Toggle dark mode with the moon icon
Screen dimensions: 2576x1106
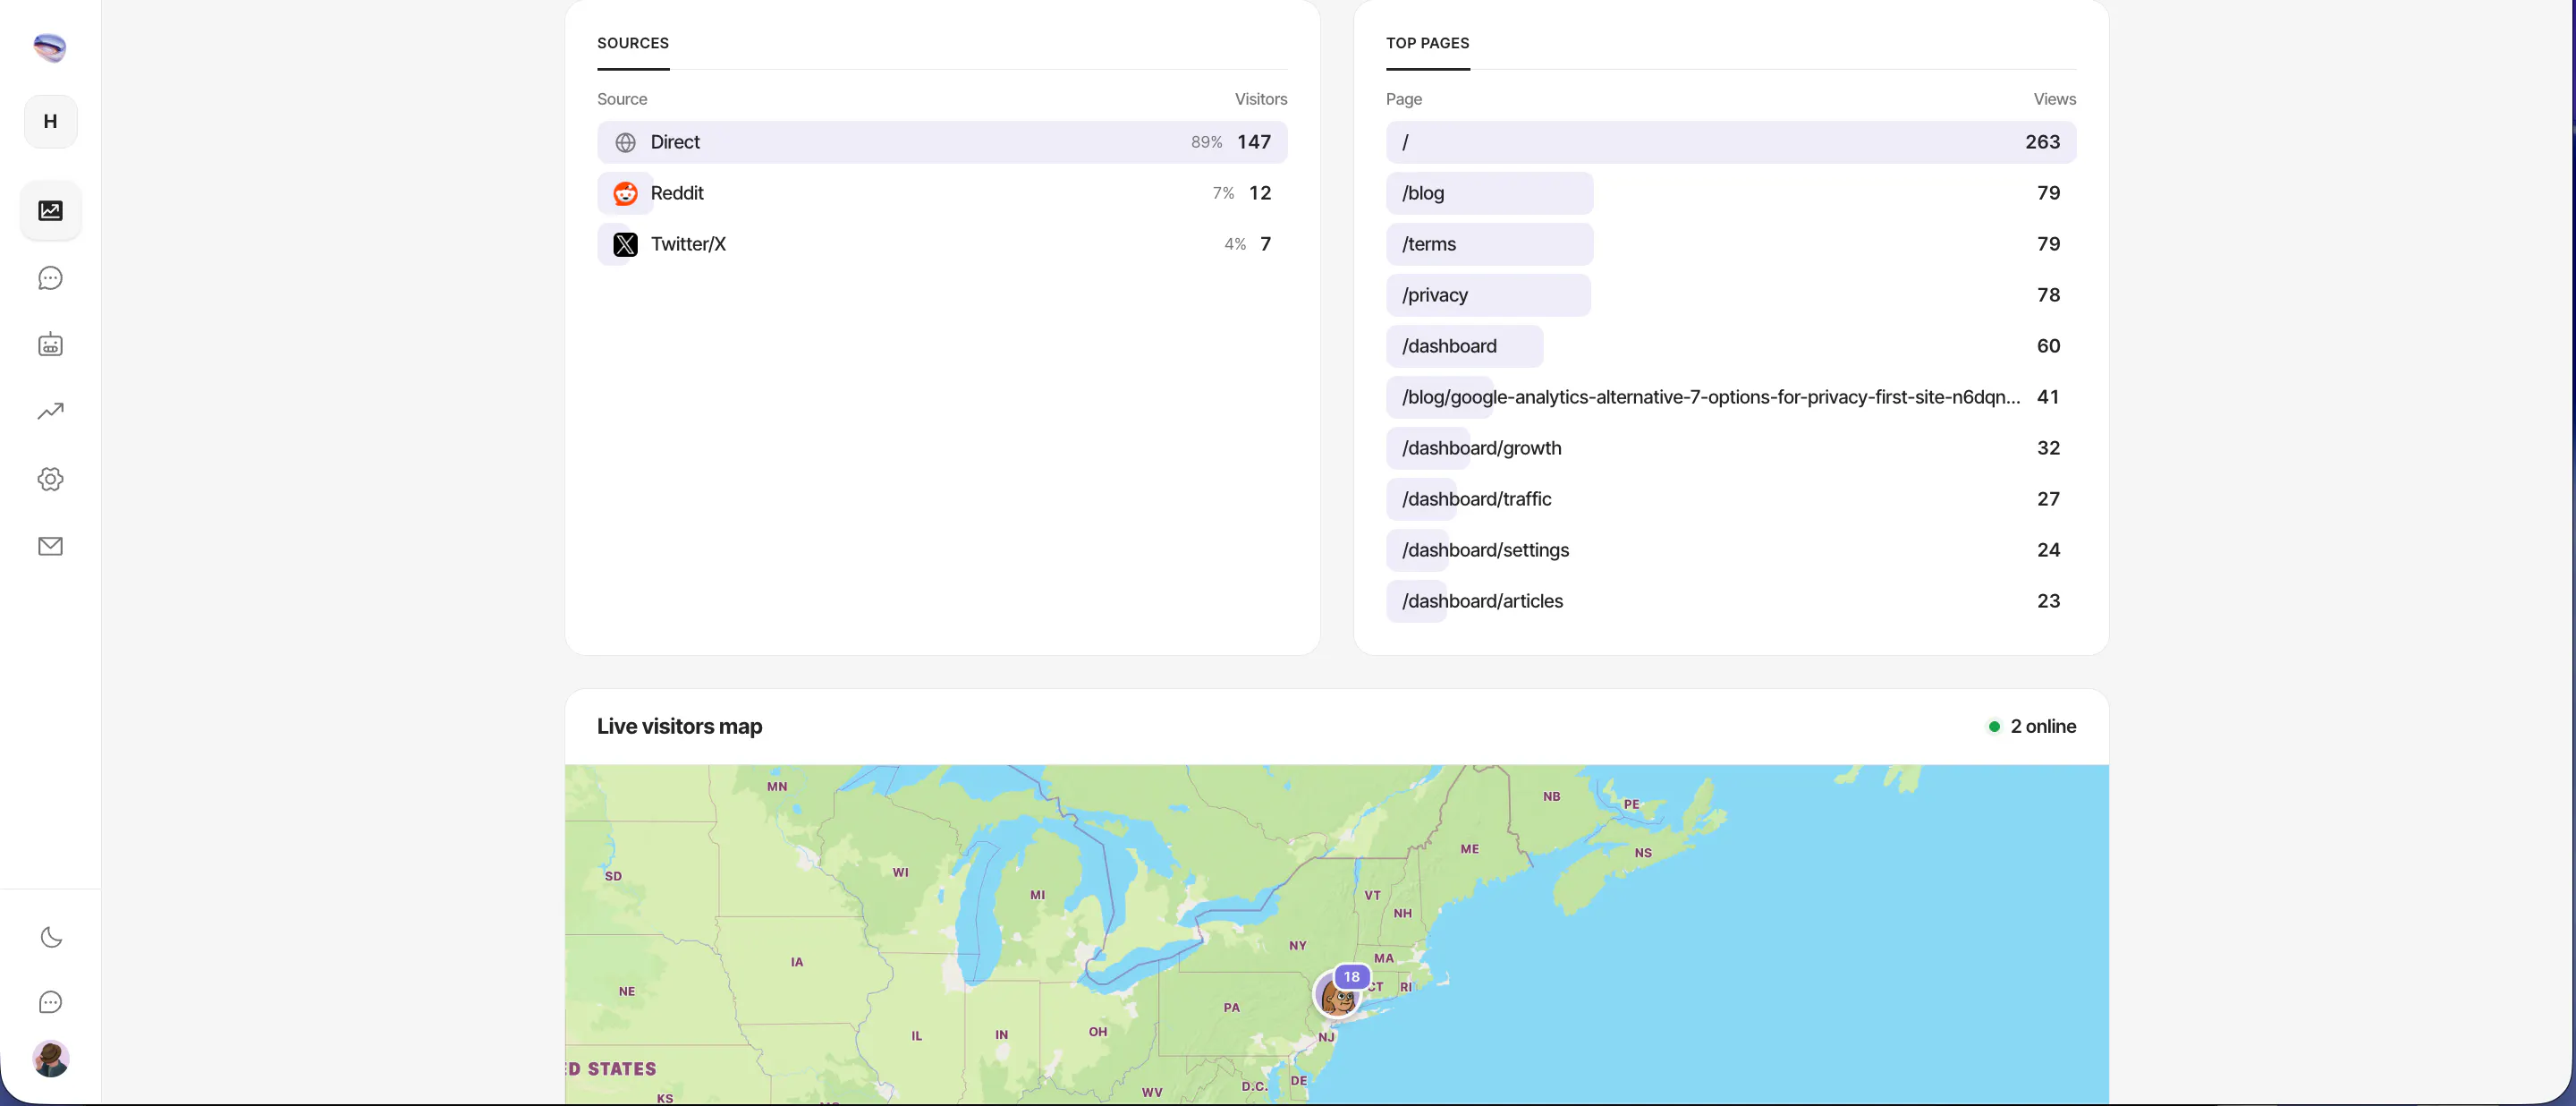tap(50, 937)
